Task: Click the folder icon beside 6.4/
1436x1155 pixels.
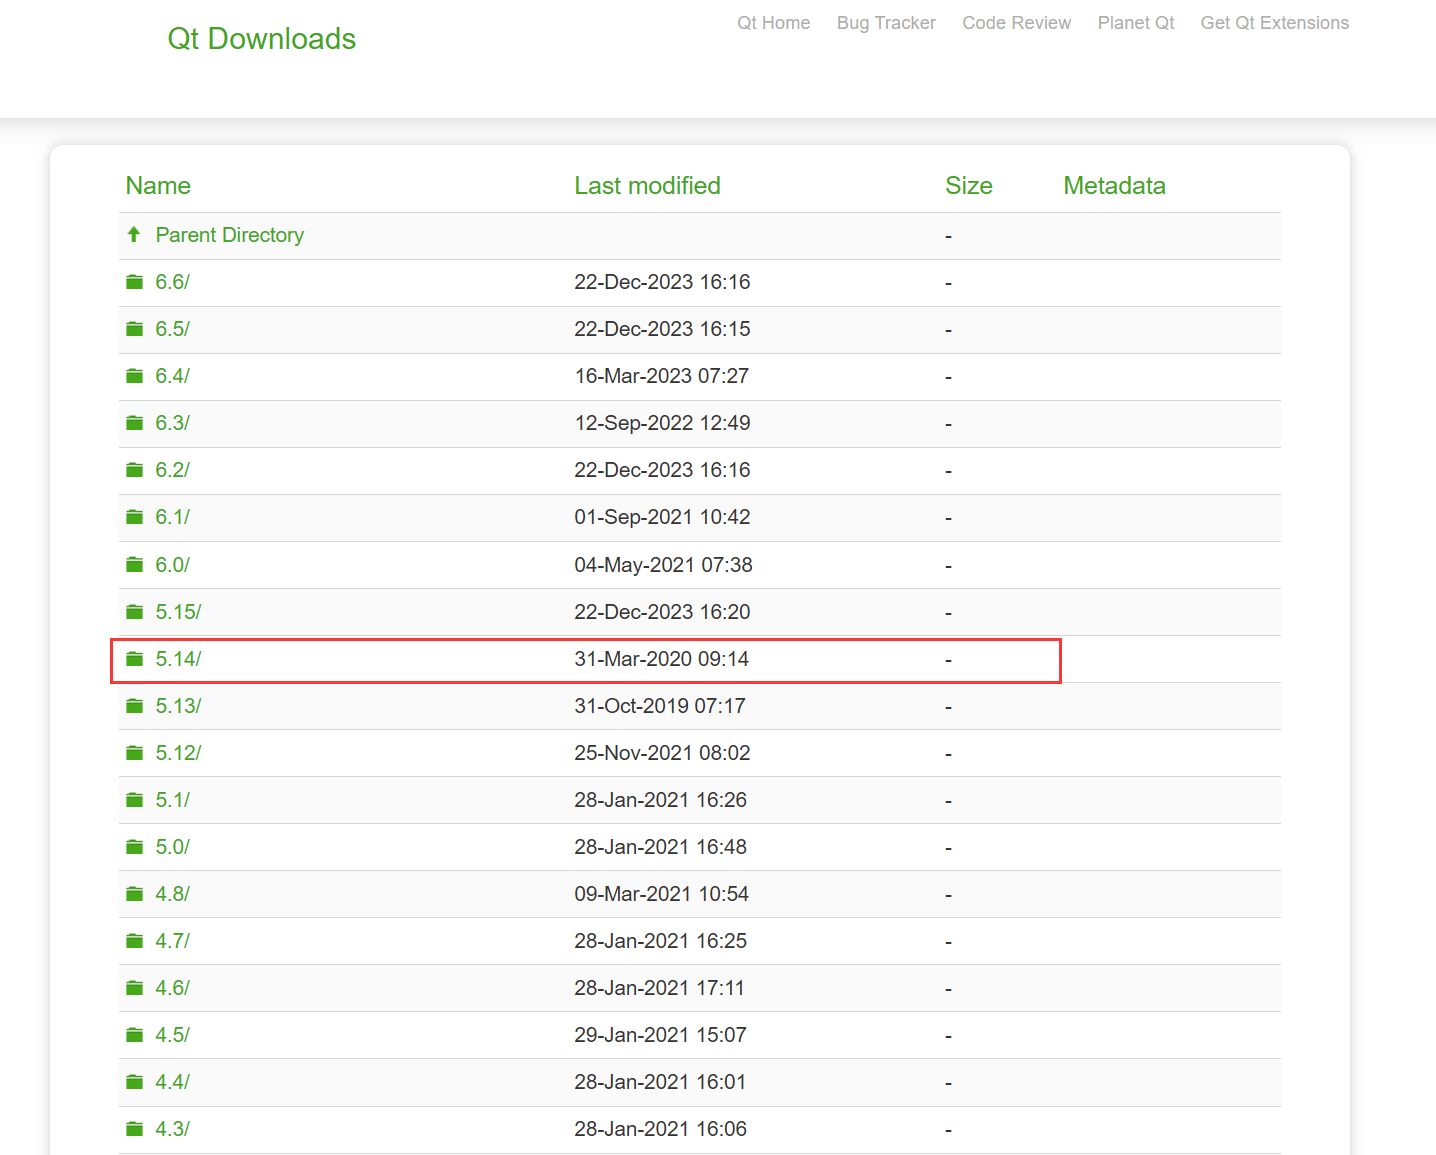Action: click(134, 376)
